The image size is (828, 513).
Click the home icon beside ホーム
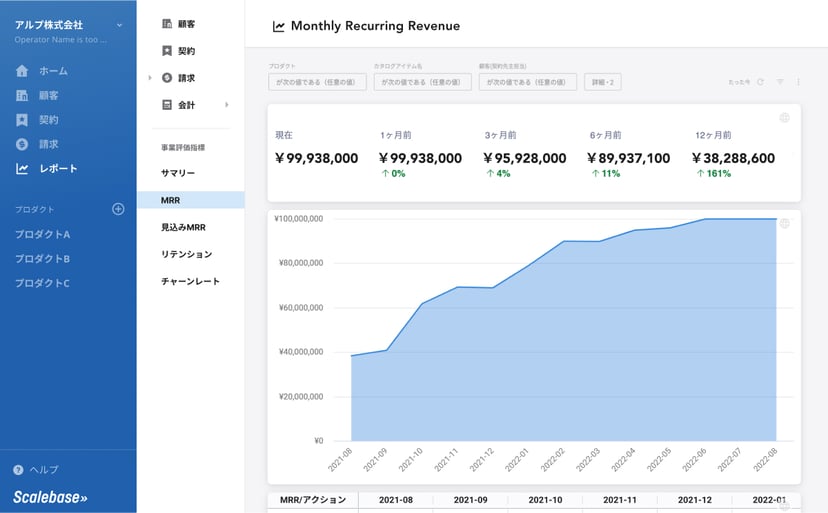(22, 71)
